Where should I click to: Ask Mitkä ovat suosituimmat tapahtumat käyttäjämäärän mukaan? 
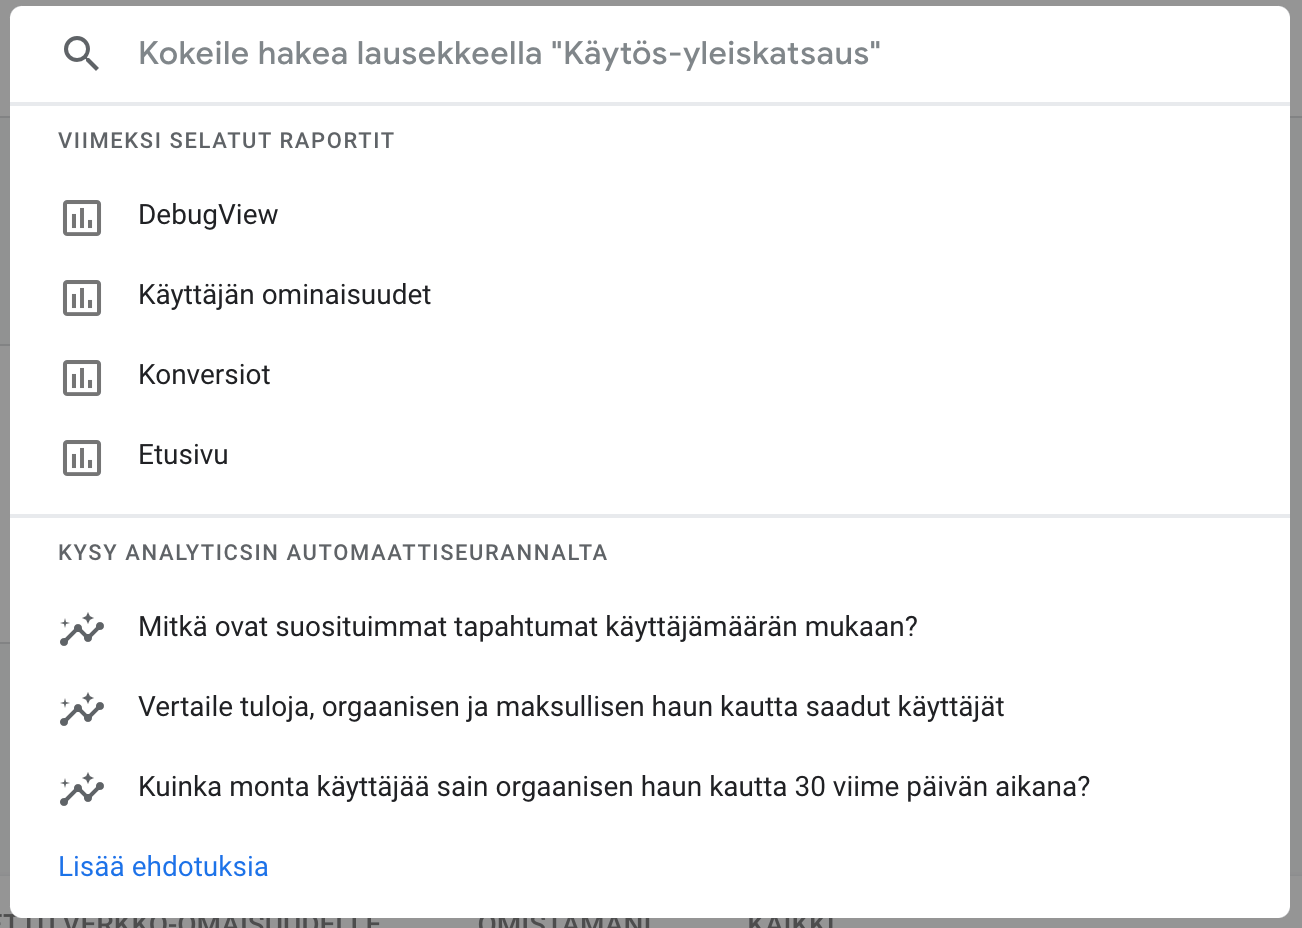(650, 627)
